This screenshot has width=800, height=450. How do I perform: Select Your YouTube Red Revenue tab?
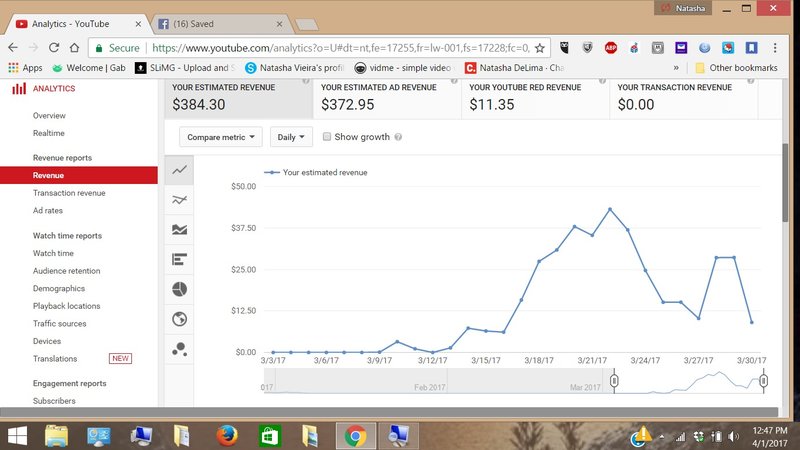[x=534, y=96]
